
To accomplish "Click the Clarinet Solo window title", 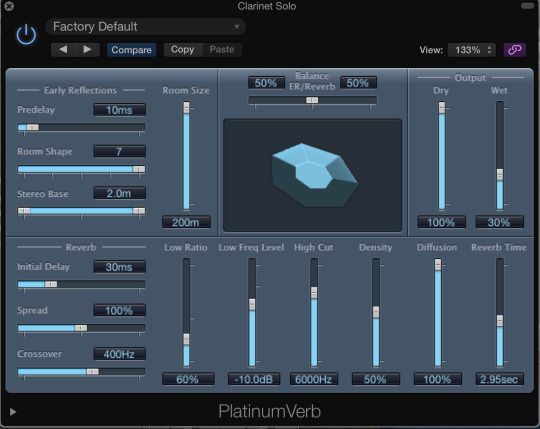I will (x=267, y=6).
